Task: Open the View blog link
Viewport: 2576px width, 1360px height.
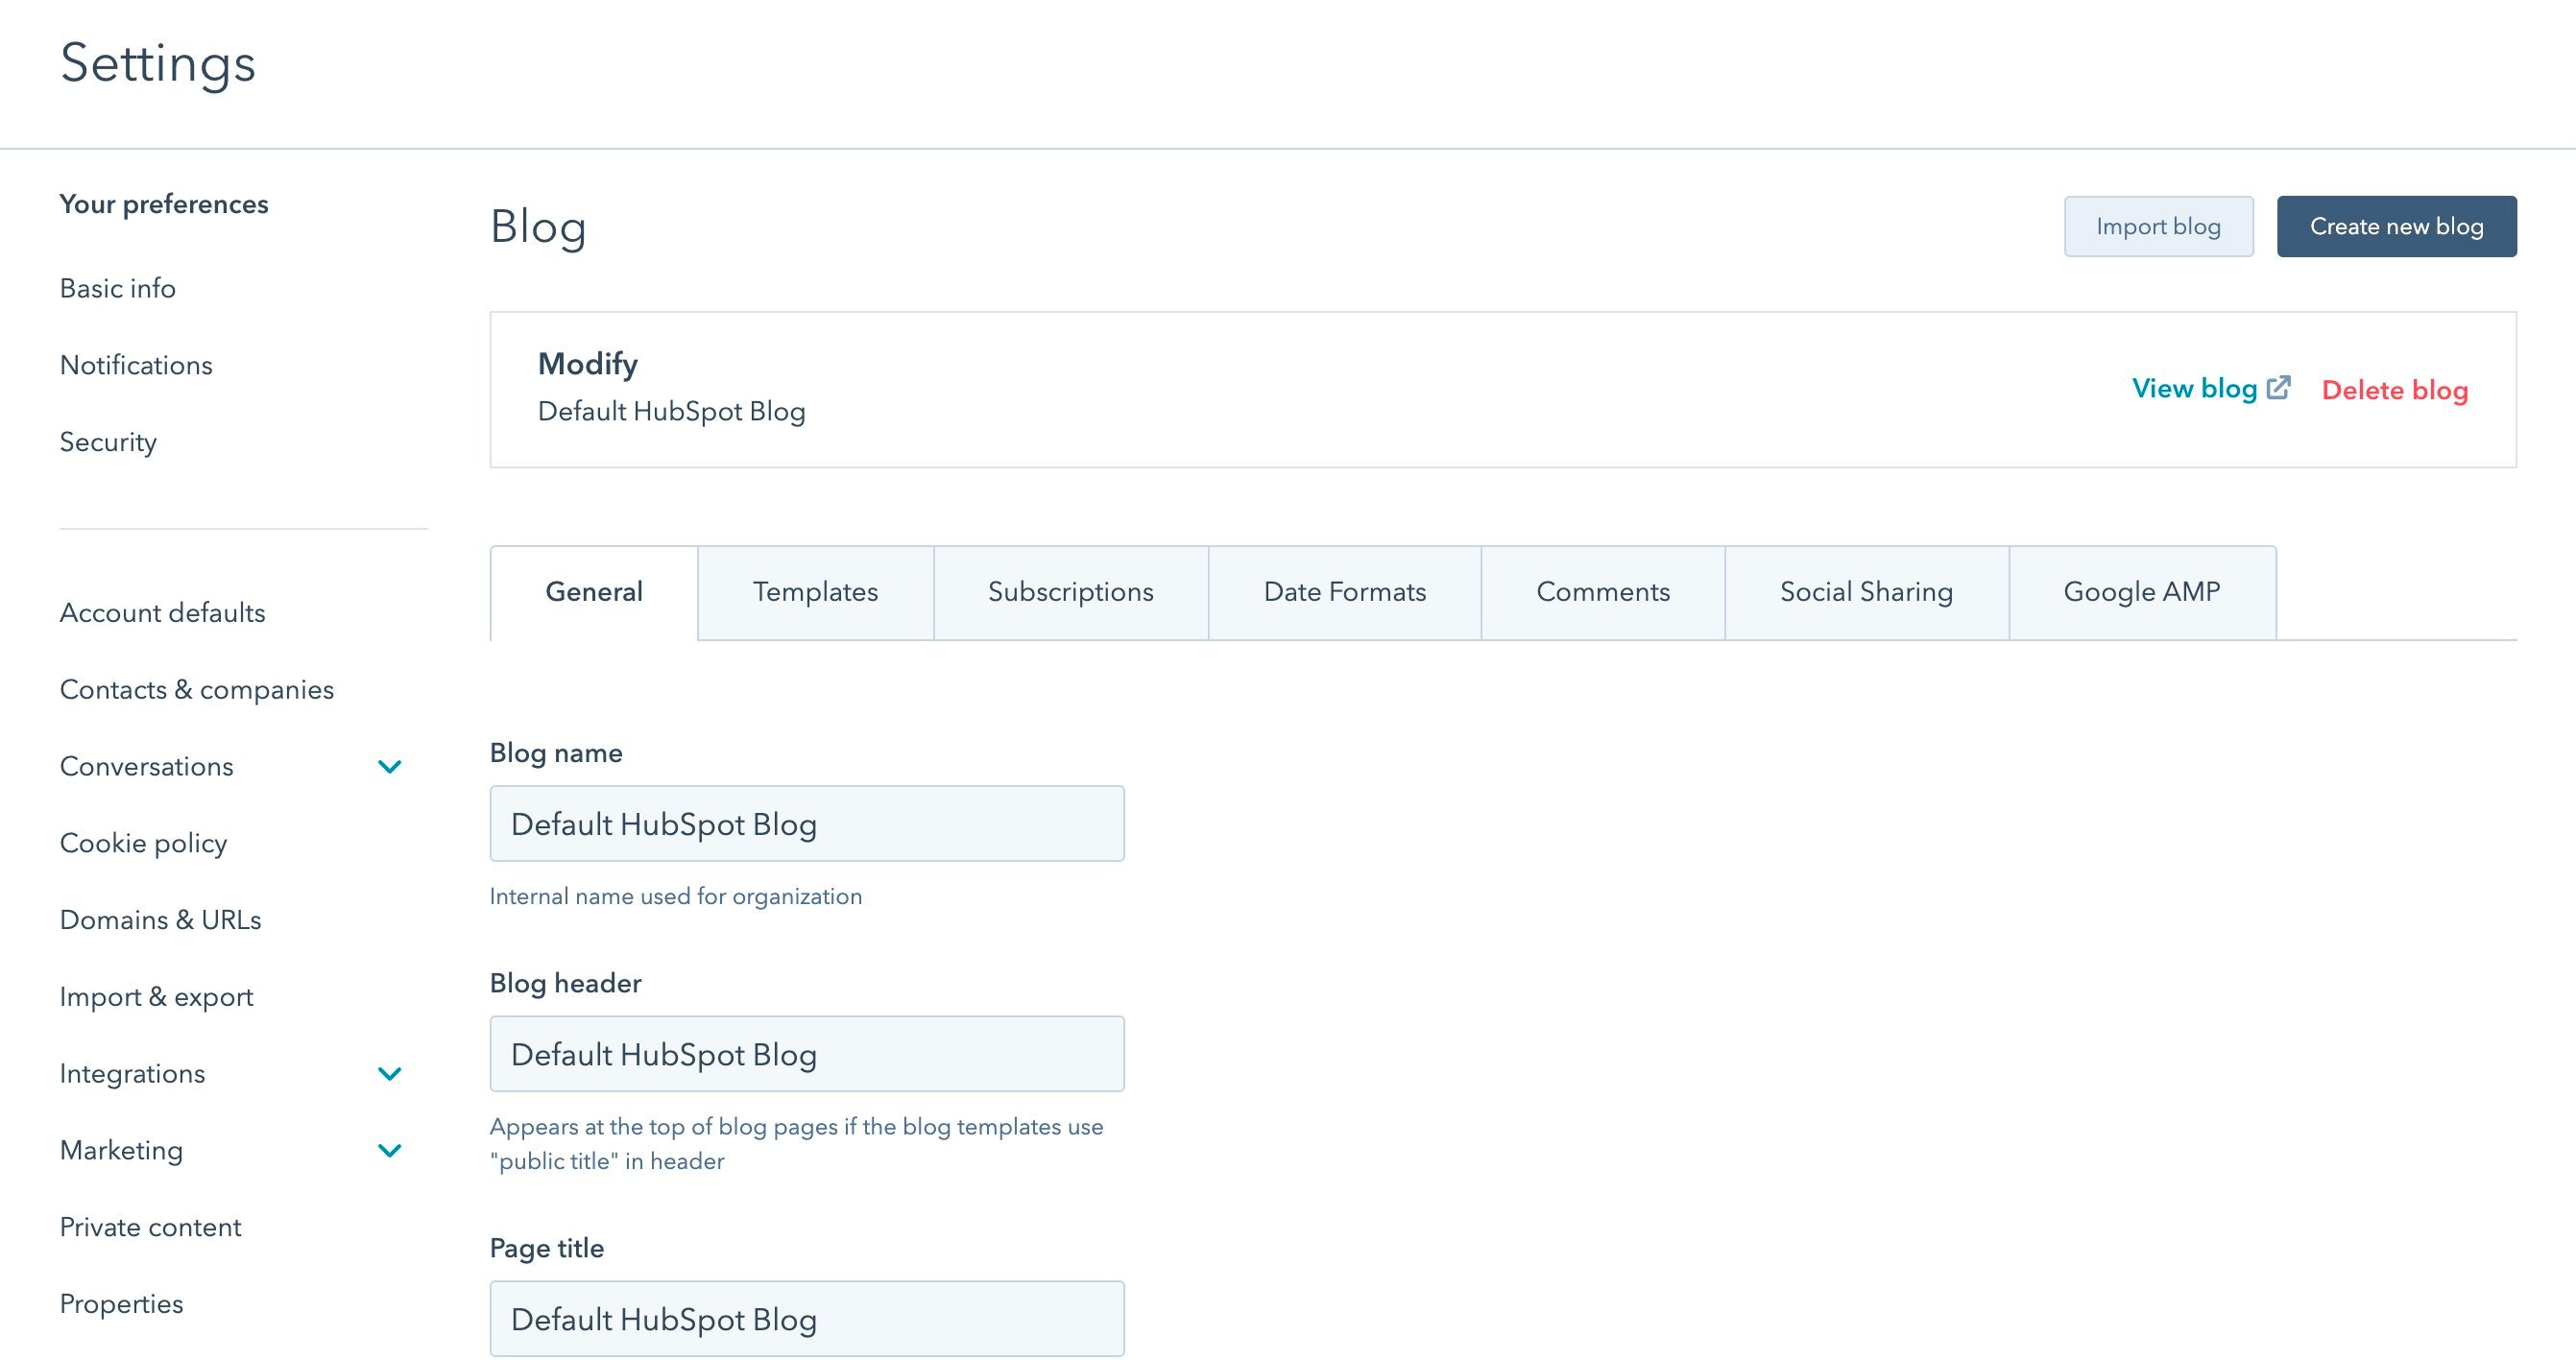Action: pos(2194,389)
